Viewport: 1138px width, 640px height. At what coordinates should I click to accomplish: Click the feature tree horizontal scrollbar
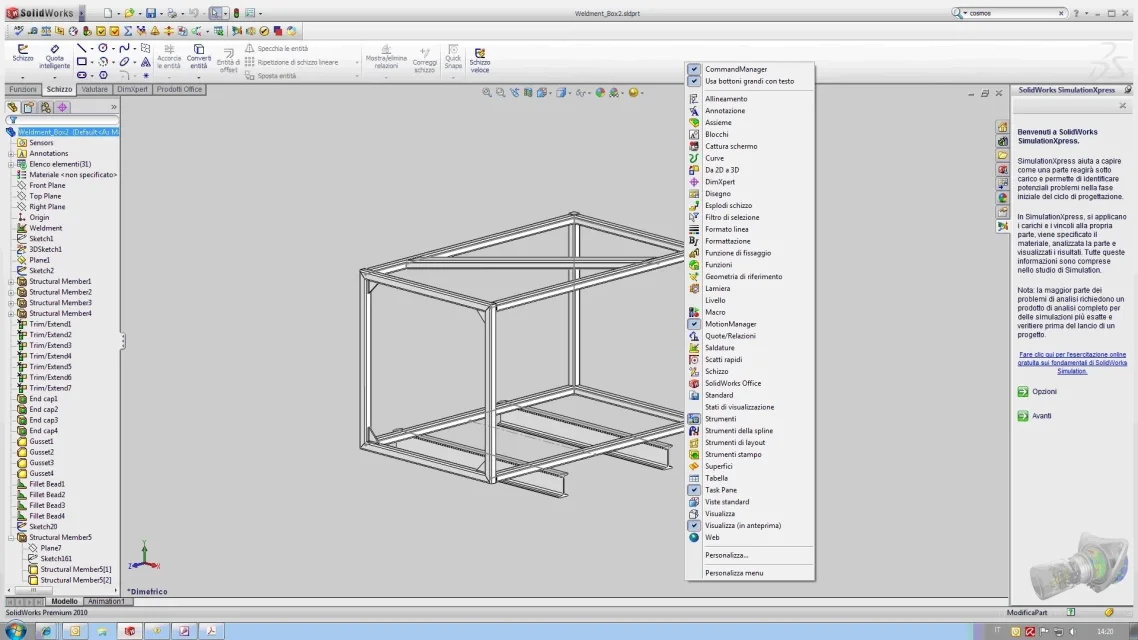click(64, 591)
